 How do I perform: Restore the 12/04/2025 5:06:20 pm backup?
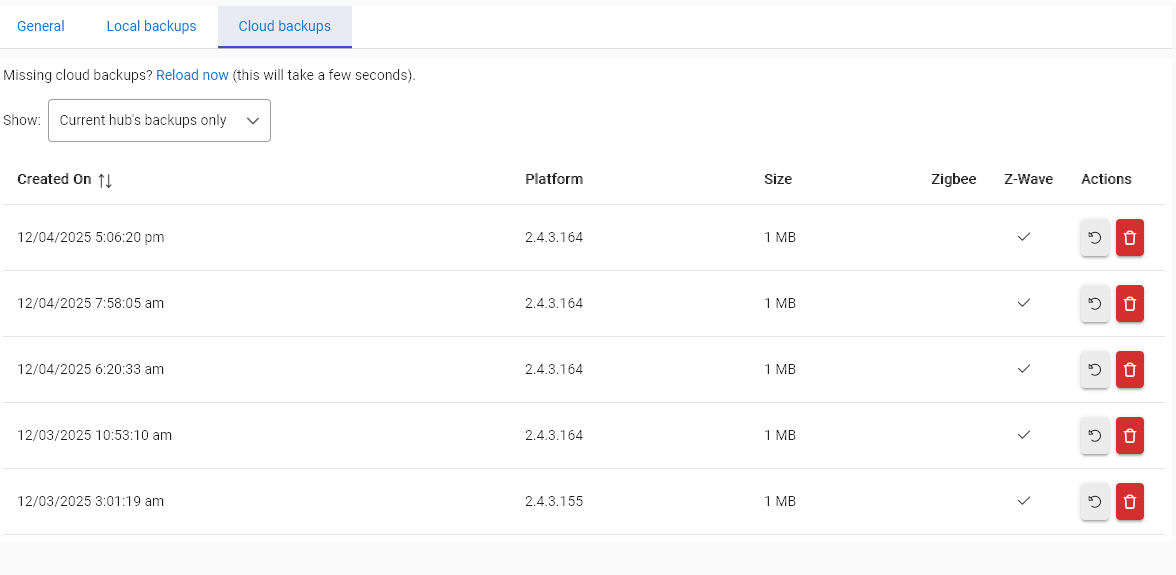(1094, 238)
